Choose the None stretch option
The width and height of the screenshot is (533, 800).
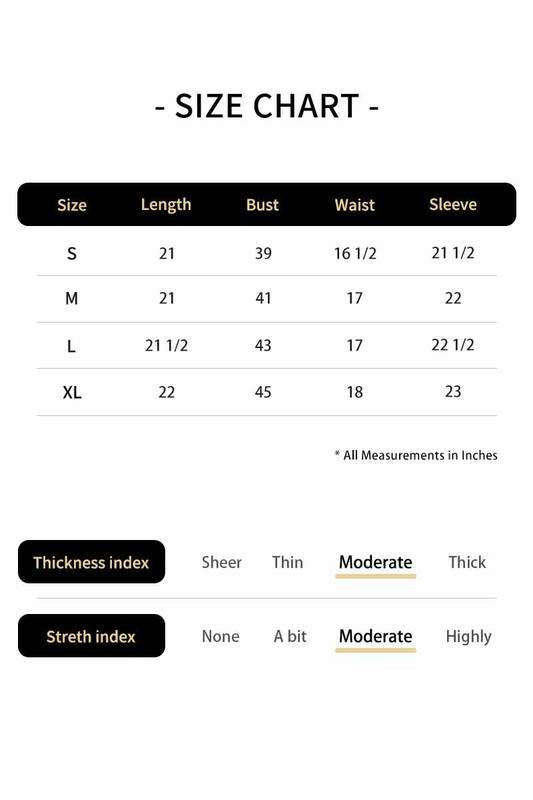point(220,636)
